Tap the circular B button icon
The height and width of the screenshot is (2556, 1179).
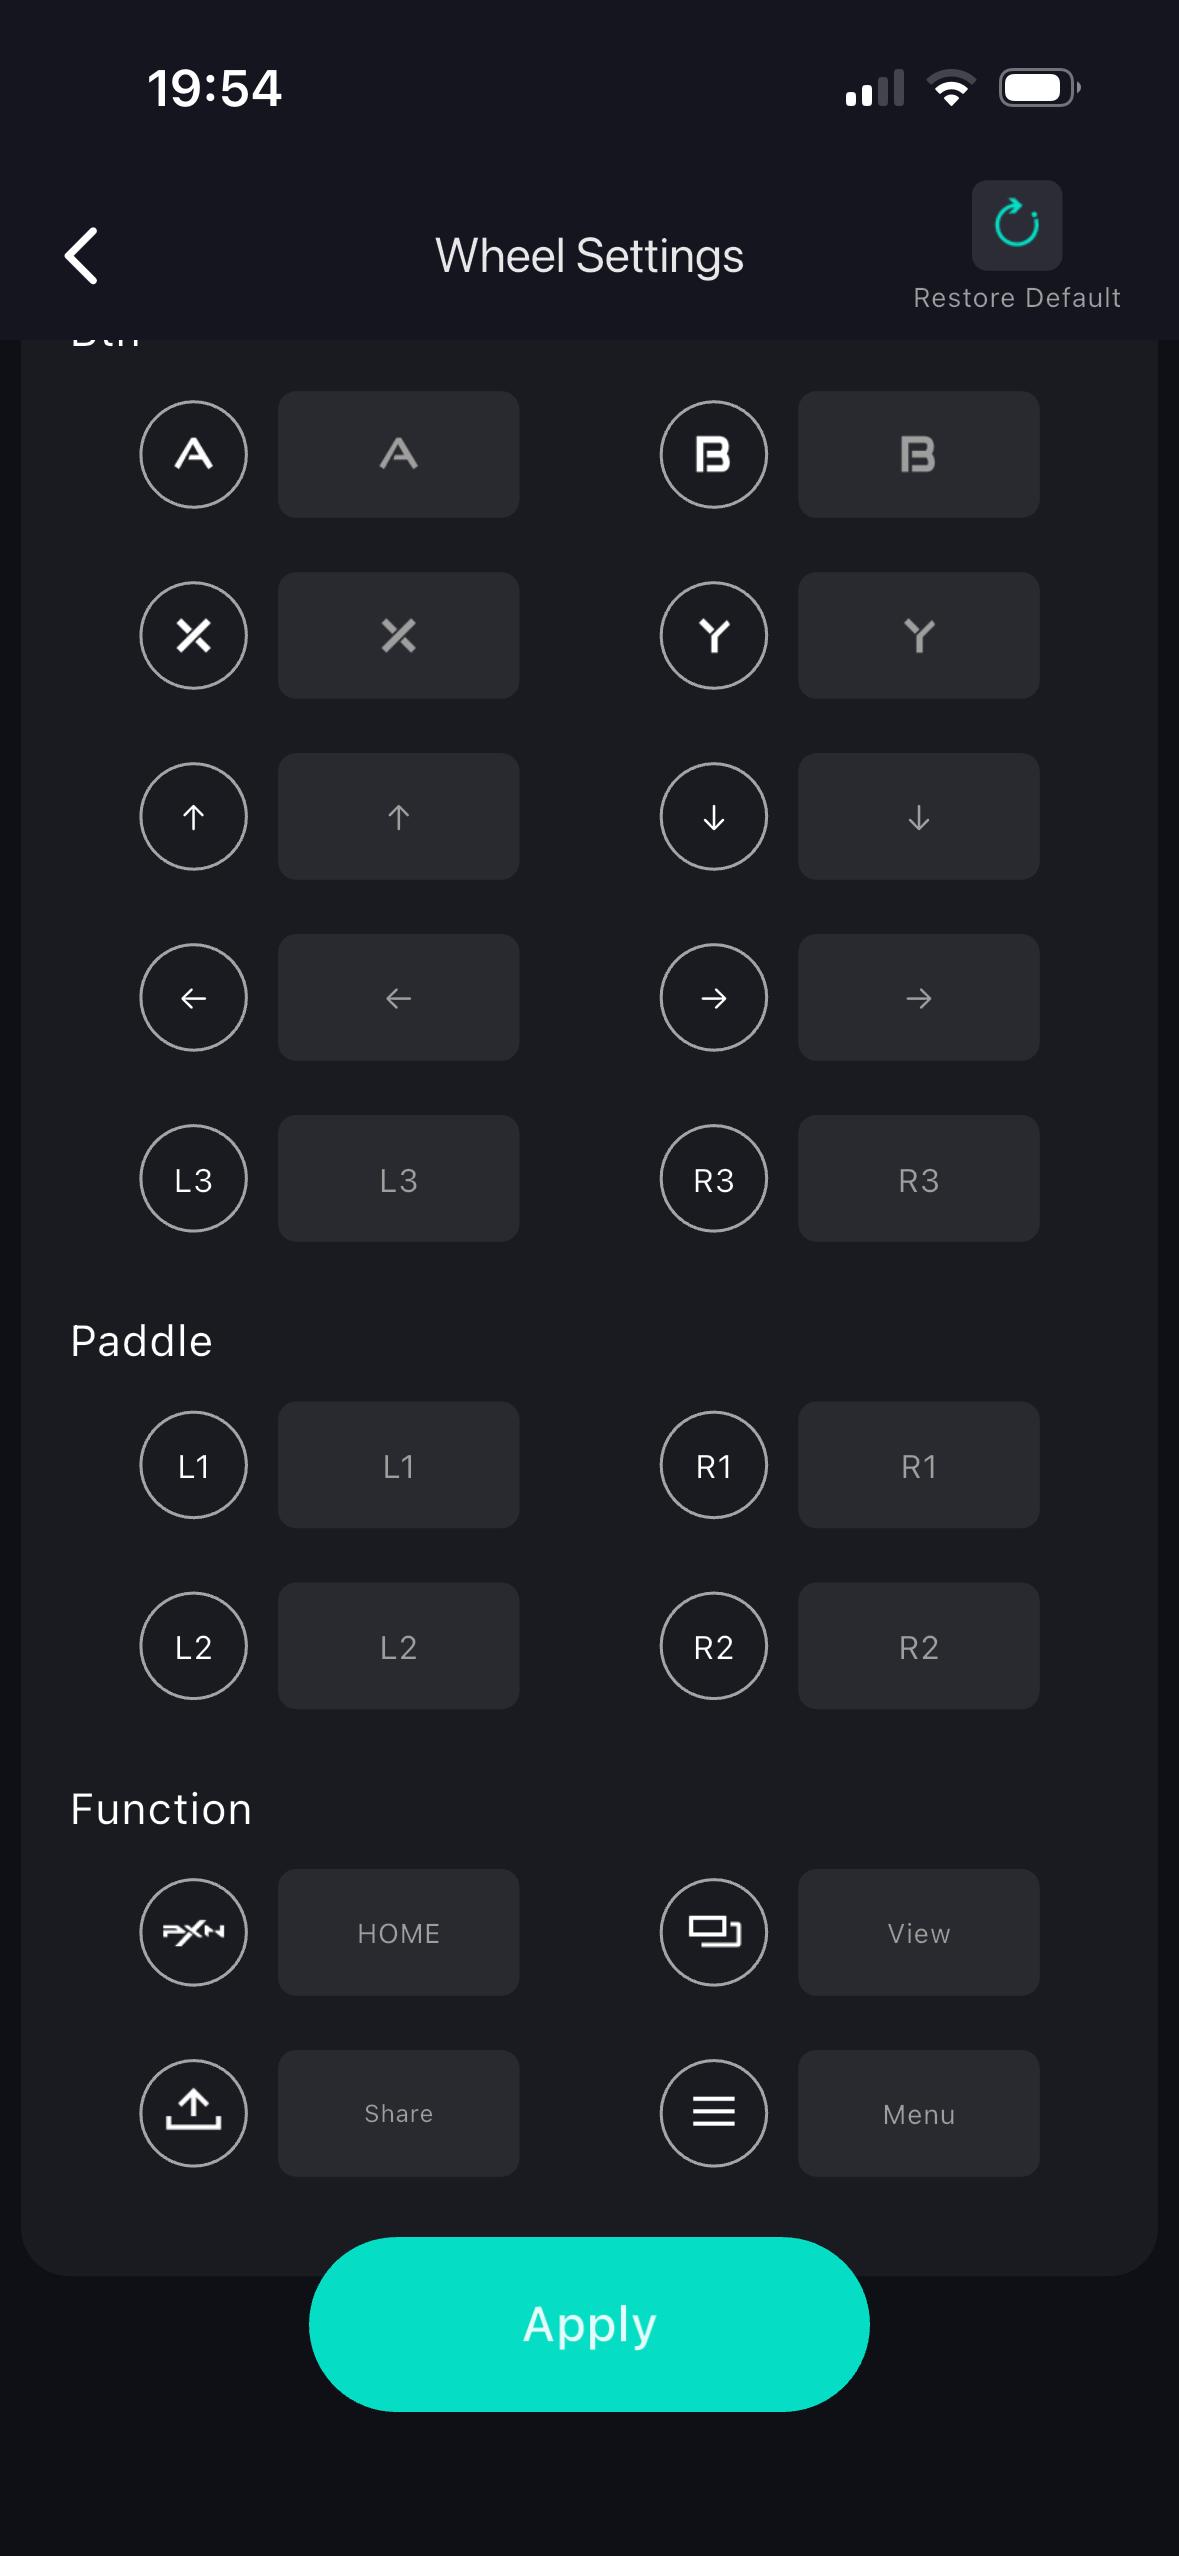coord(713,455)
